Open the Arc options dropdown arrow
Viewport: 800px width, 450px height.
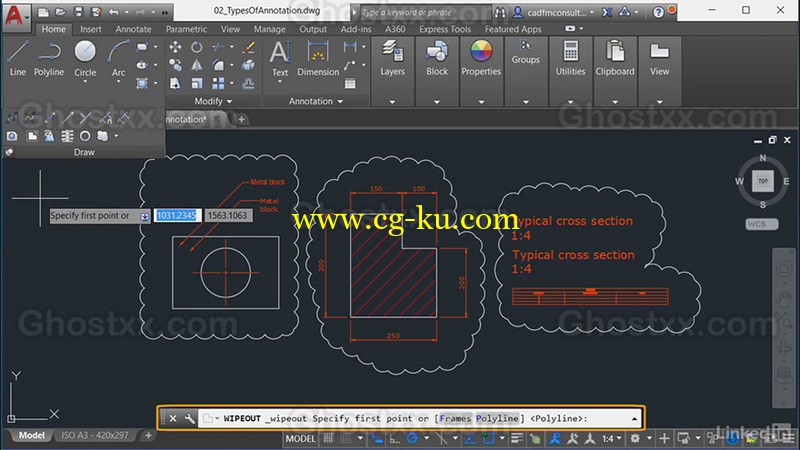tap(118, 82)
